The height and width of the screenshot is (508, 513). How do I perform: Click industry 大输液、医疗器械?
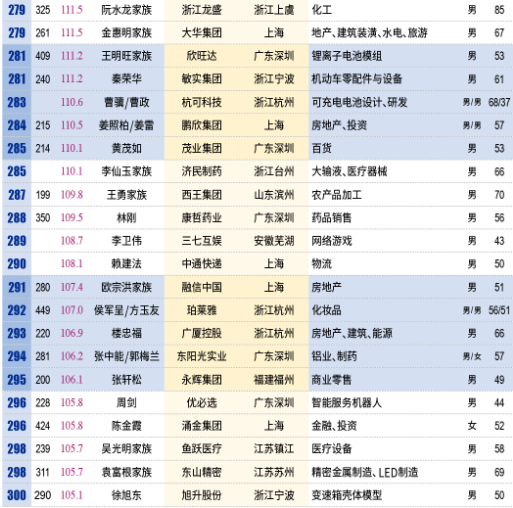click(349, 172)
